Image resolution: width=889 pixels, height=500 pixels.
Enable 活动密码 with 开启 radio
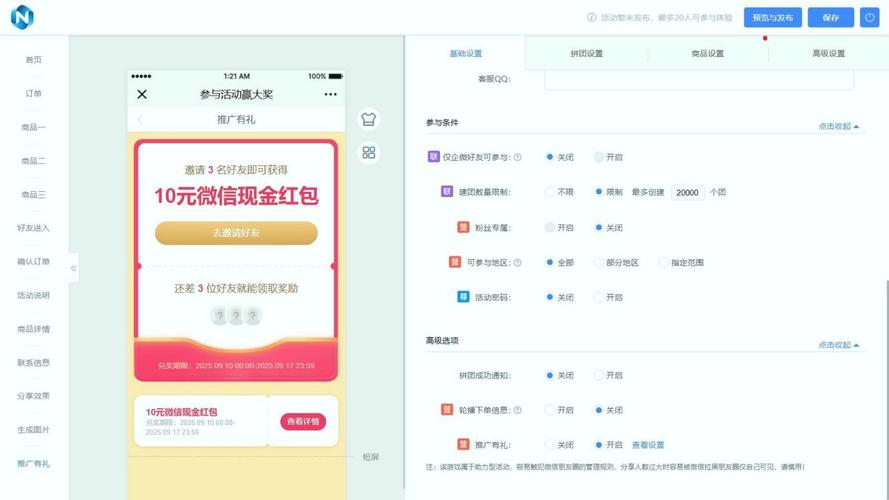pos(598,297)
